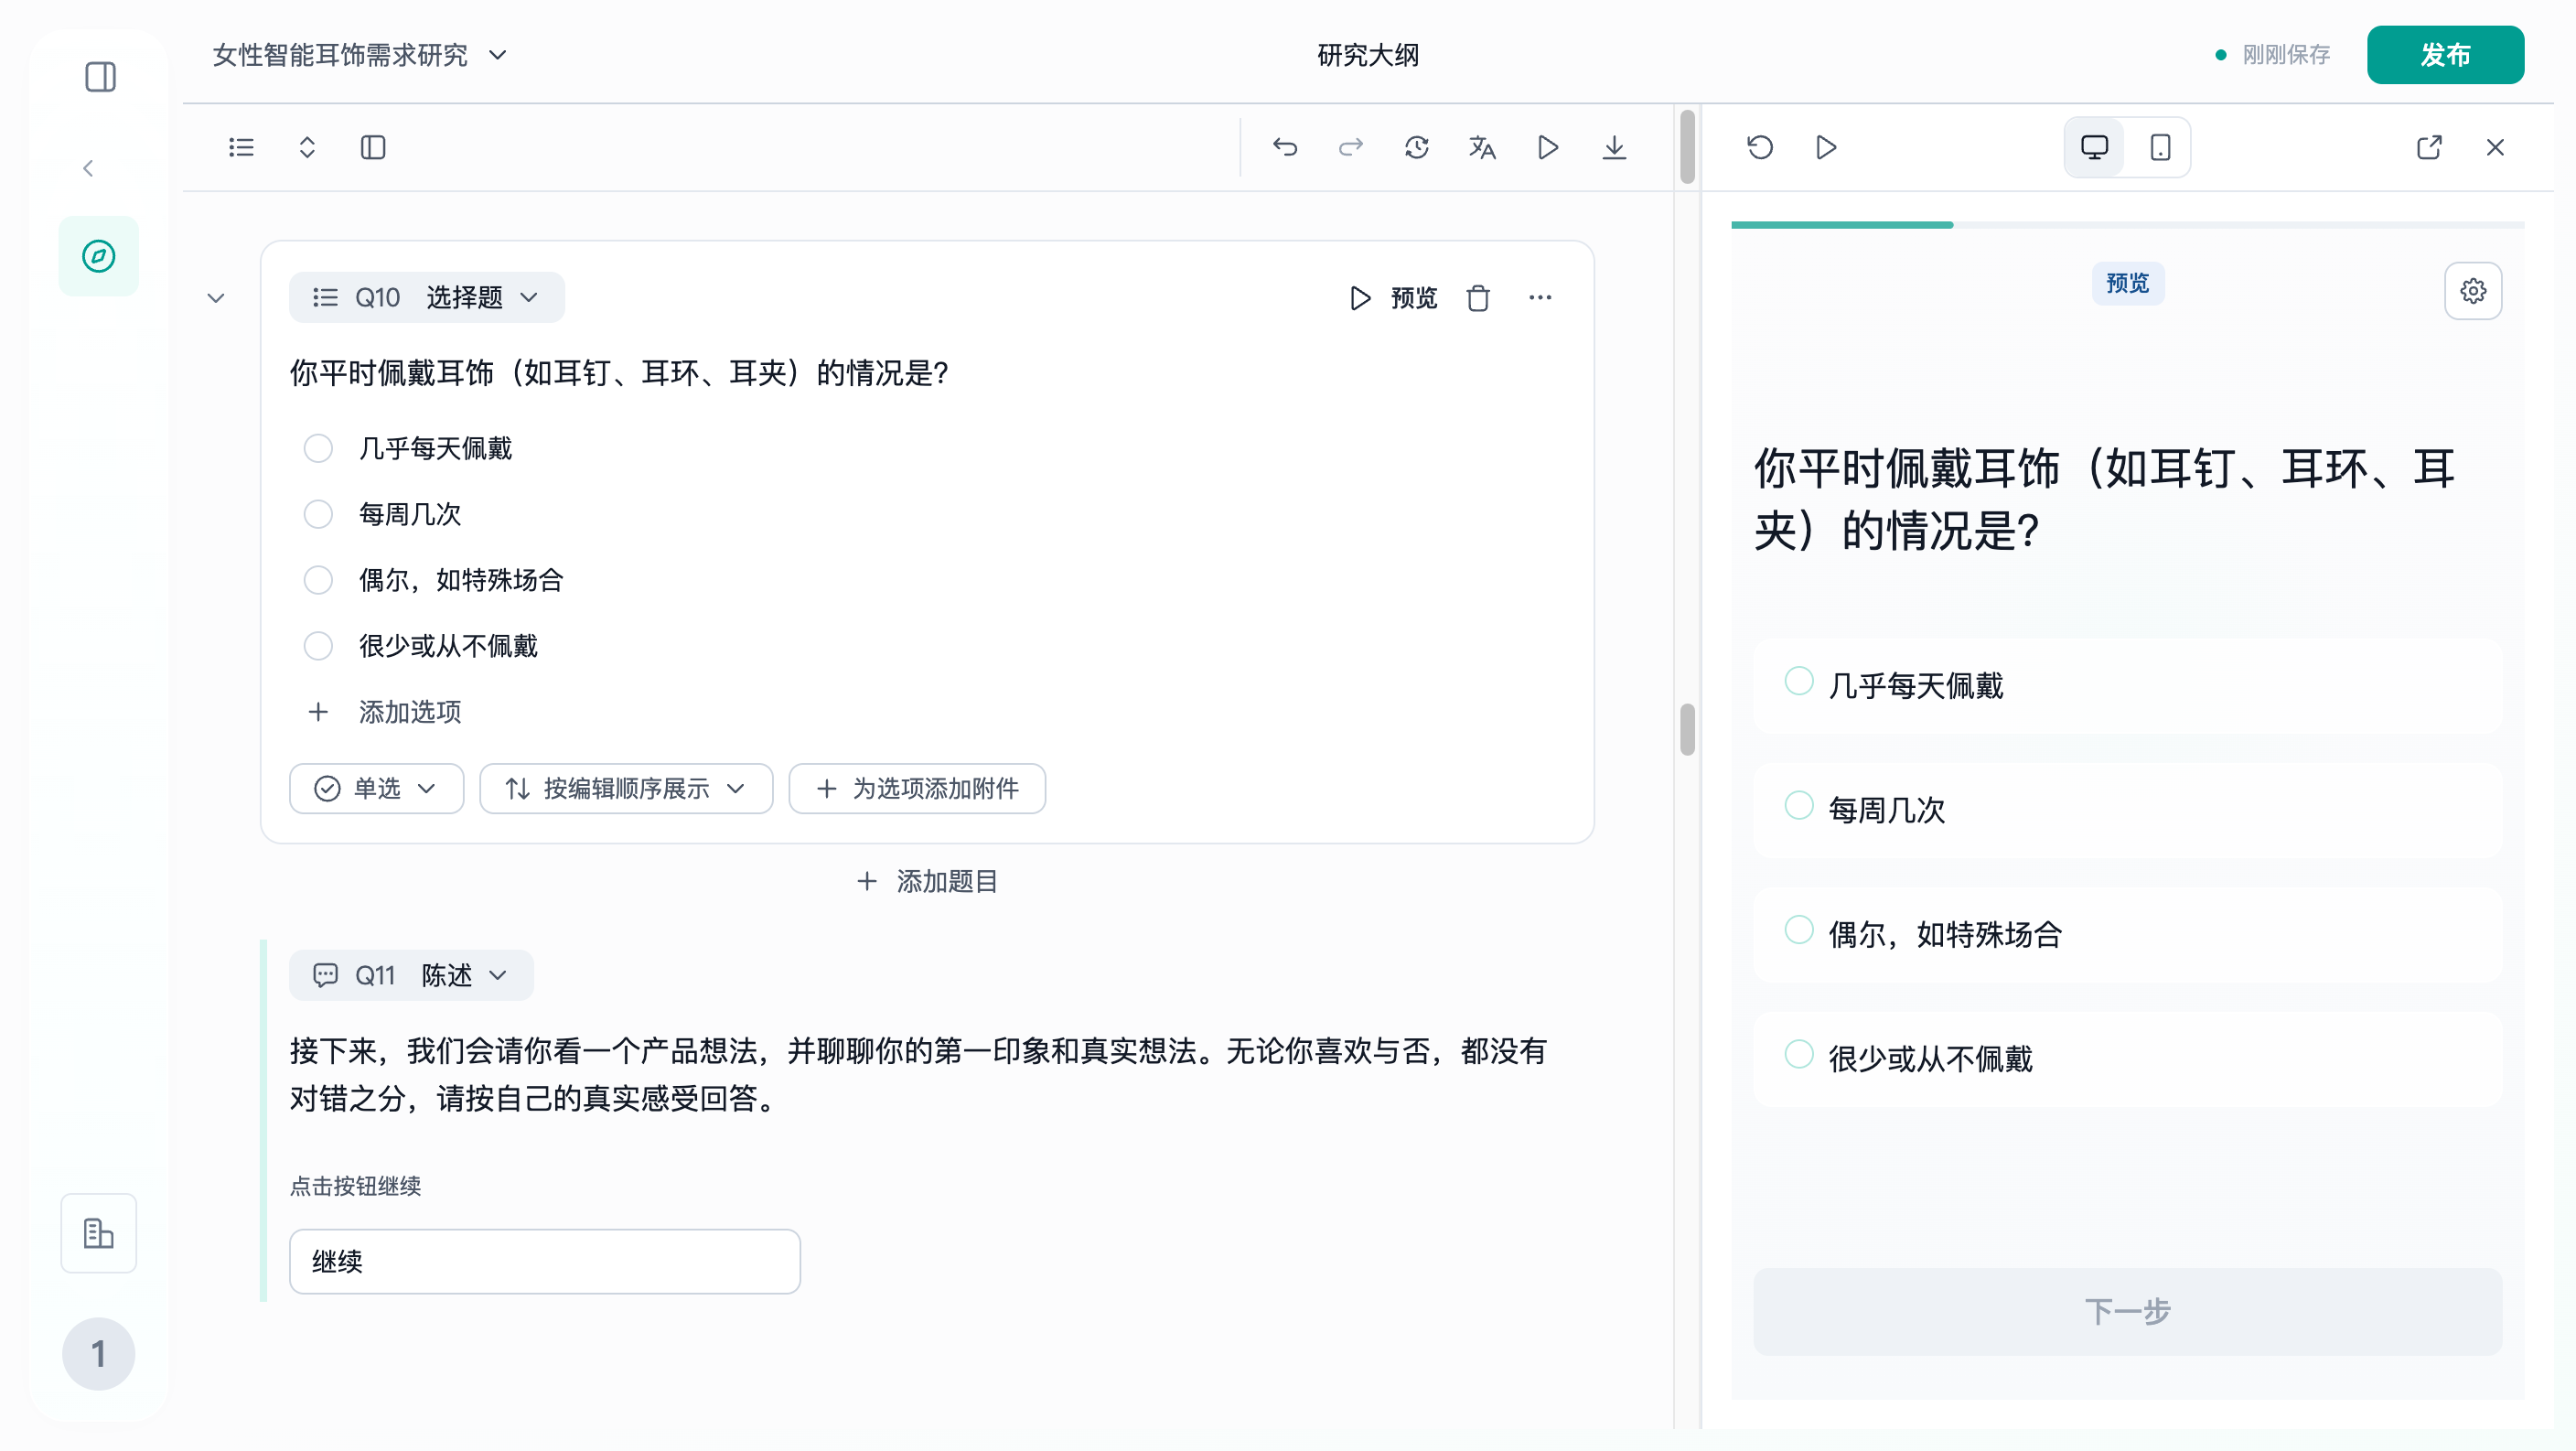
Task: Open the translate language icon
Action: pos(1482,148)
